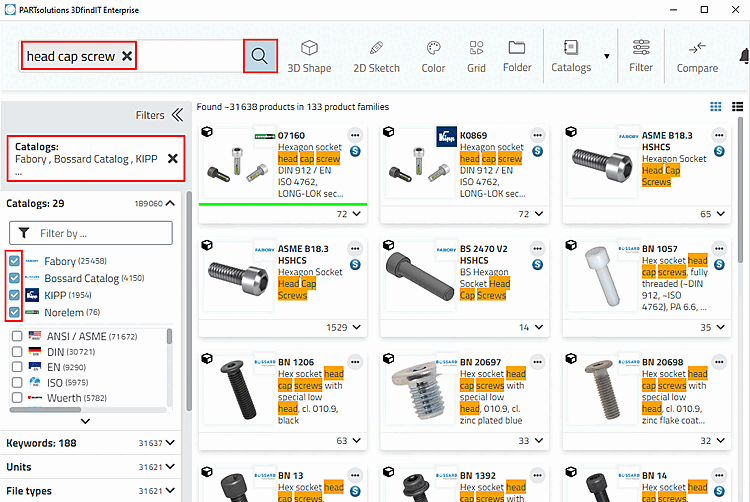
Task: Open the Compare tool
Action: click(697, 56)
